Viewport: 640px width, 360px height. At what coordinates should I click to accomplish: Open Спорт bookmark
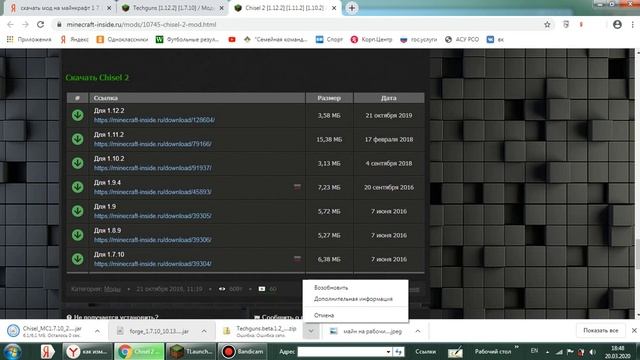click(x=329, y=40)
